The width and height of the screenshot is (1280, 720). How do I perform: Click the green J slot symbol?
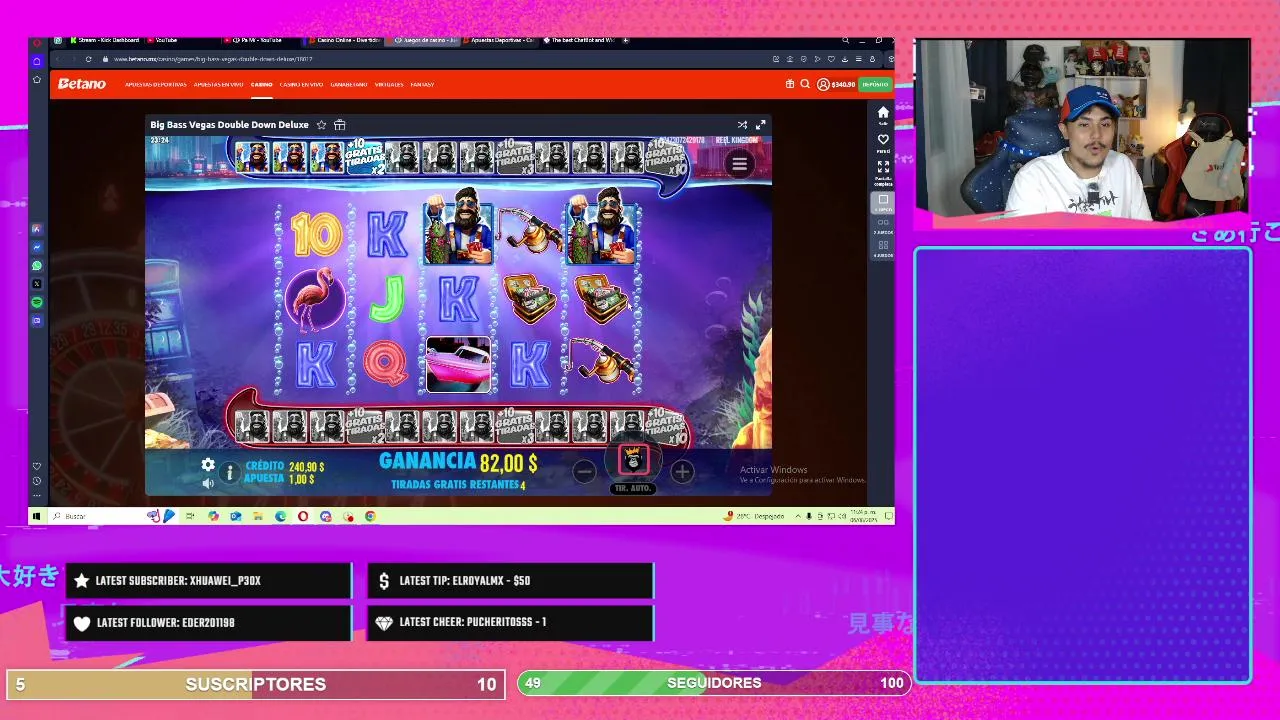click(386, 299)
